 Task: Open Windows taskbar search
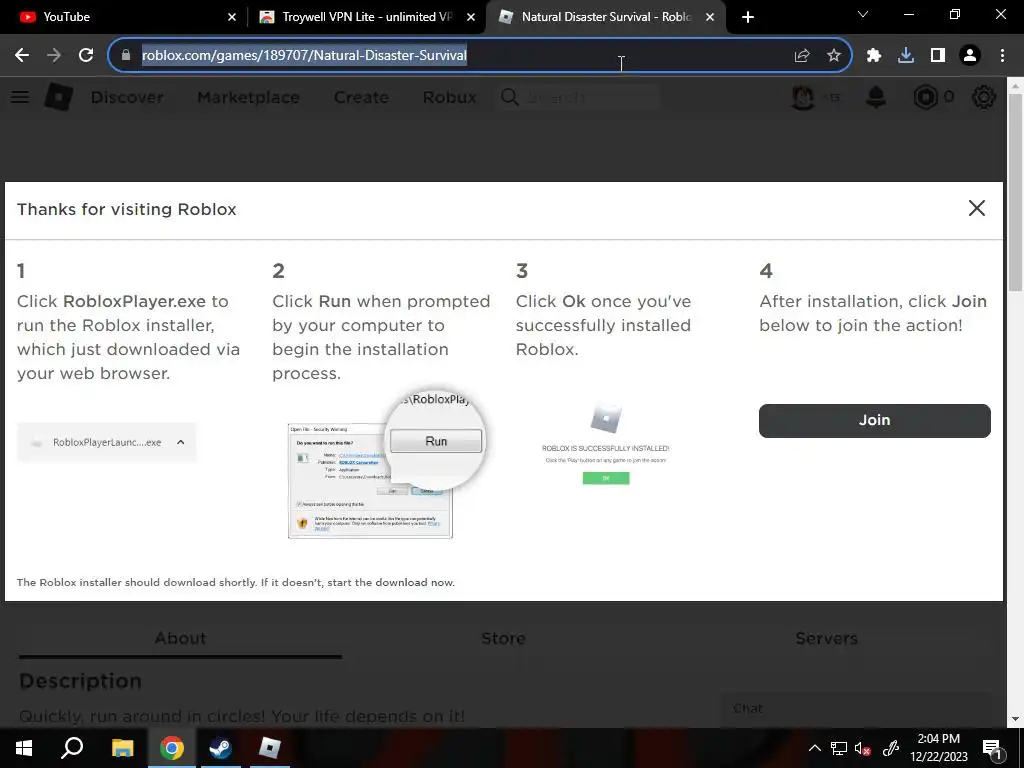(72, 748)
